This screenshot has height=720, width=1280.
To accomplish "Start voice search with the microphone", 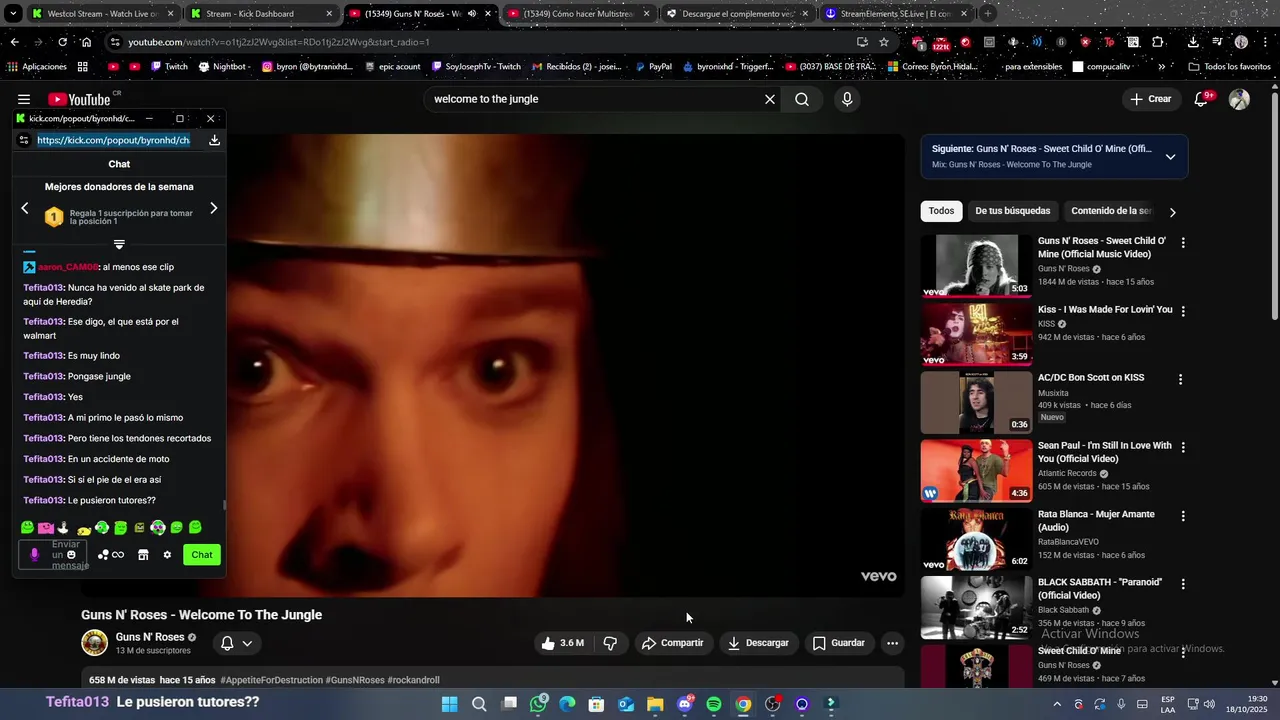I will coord(847,99).
